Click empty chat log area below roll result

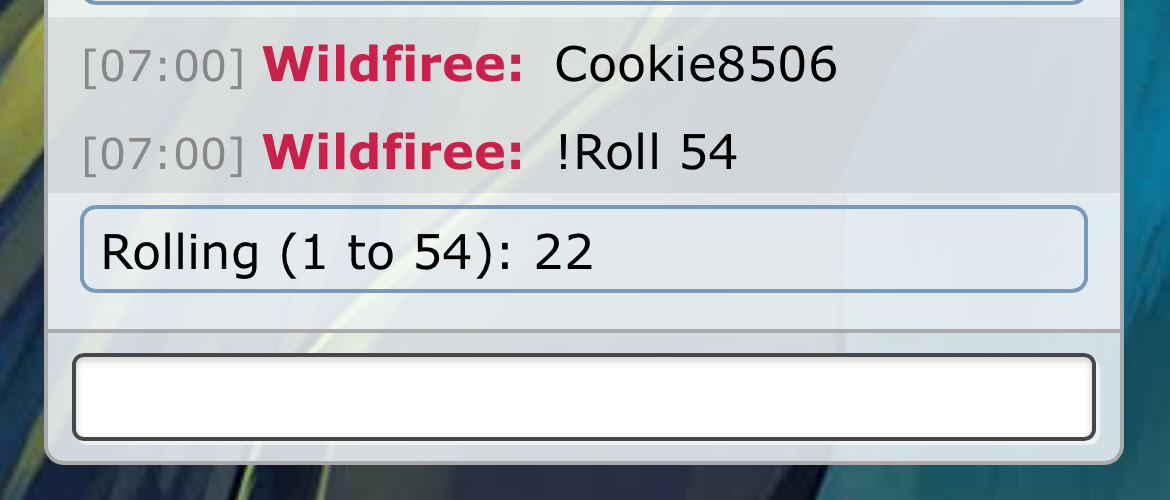pyautogui.click(x=584, y=310)
